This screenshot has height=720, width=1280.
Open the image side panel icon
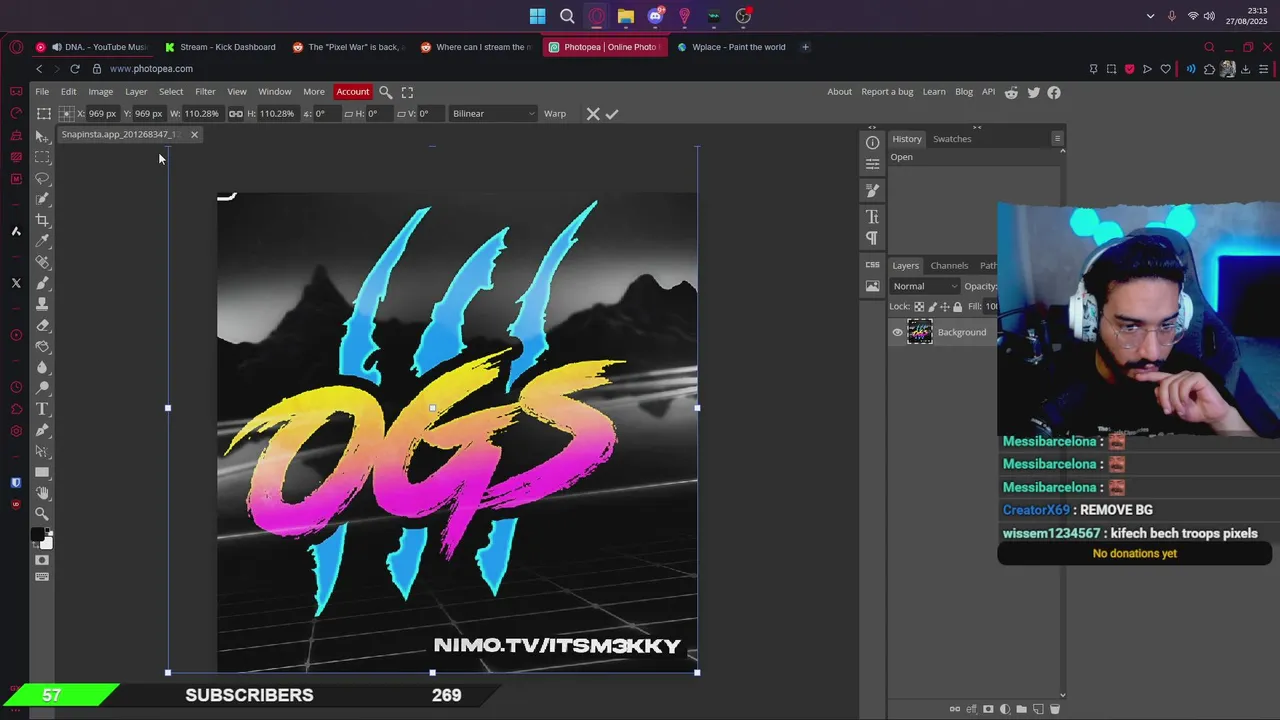tap(872, 286)
